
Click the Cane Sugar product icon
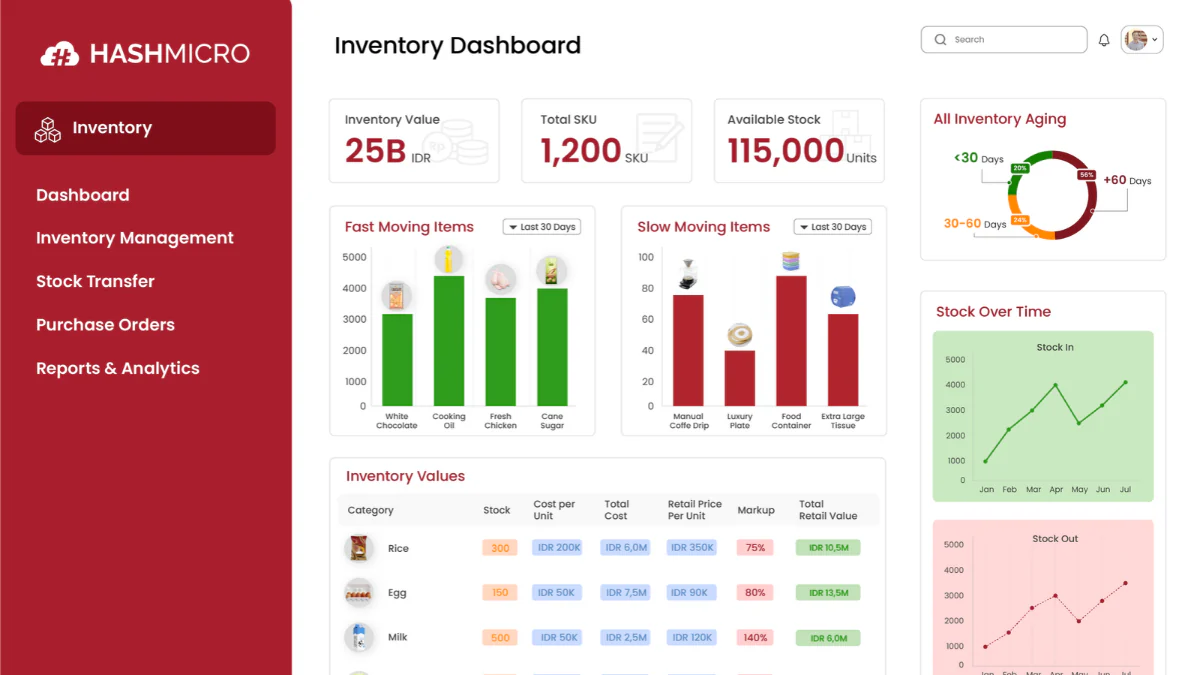point(552,271)
